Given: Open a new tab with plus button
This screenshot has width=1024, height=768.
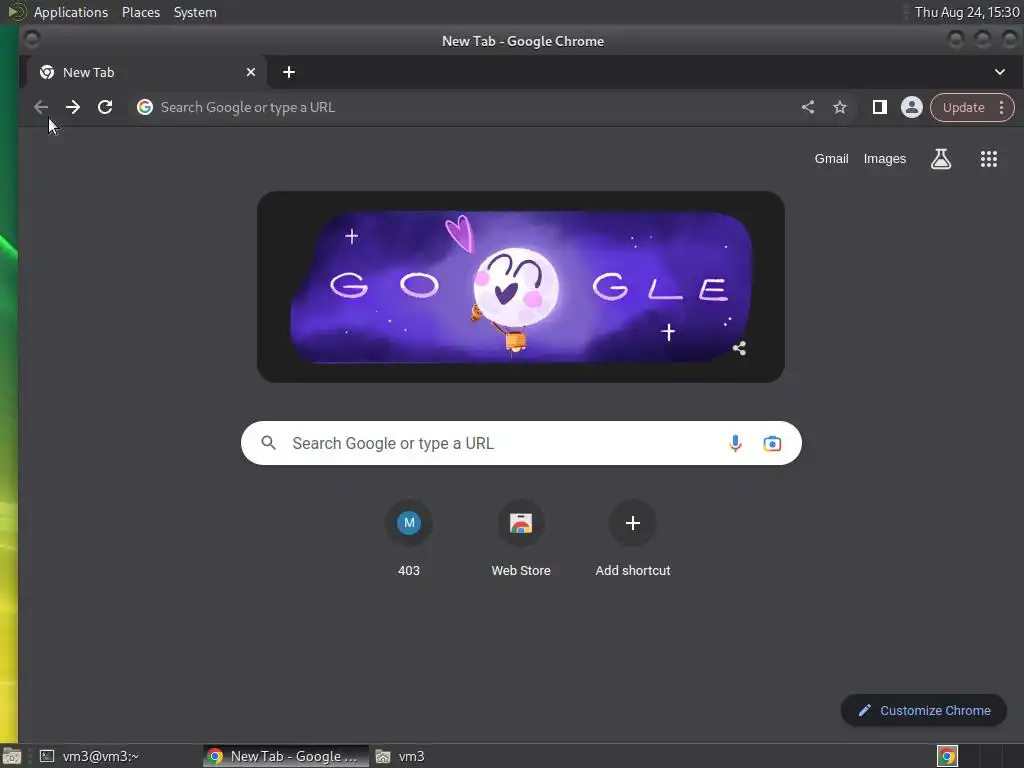Looking at the screenshot, I should click(x=289, y=72).
